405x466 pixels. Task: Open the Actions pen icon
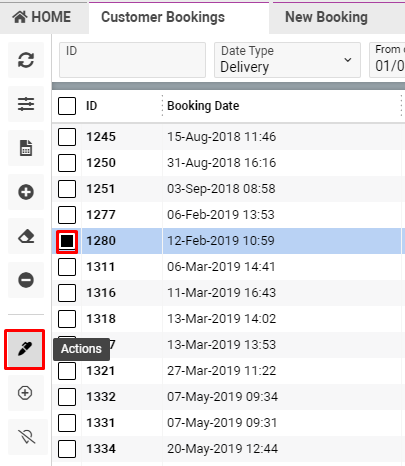tap(25, 349)
